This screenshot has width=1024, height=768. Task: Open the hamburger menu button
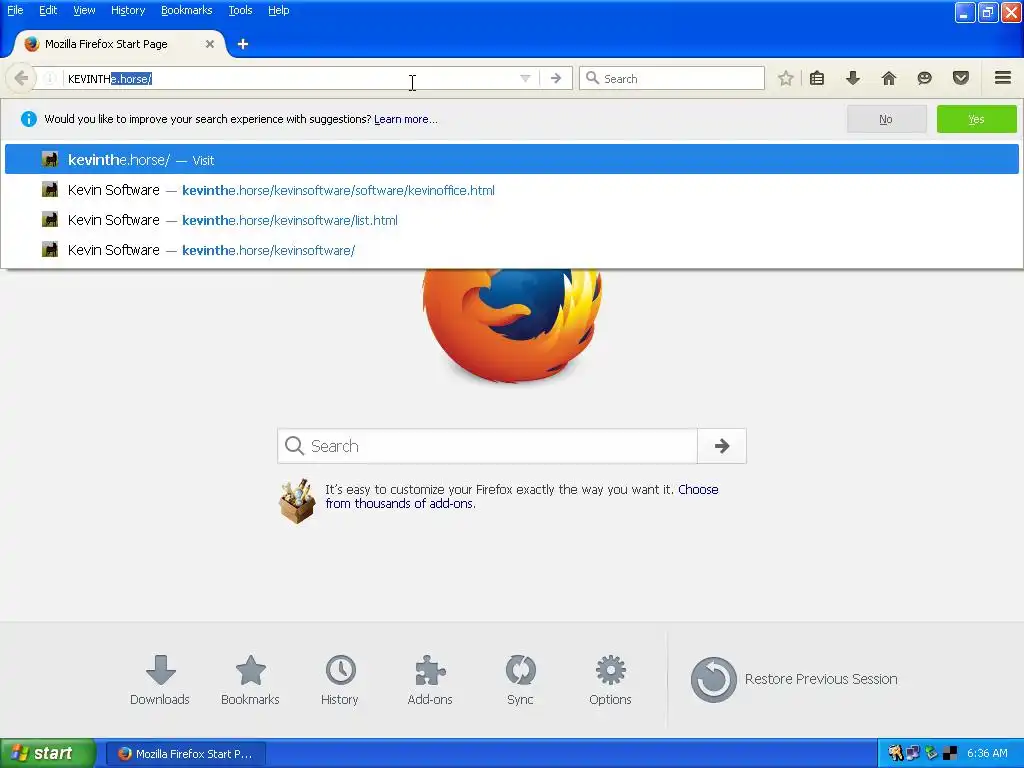tap(1003, 78)
